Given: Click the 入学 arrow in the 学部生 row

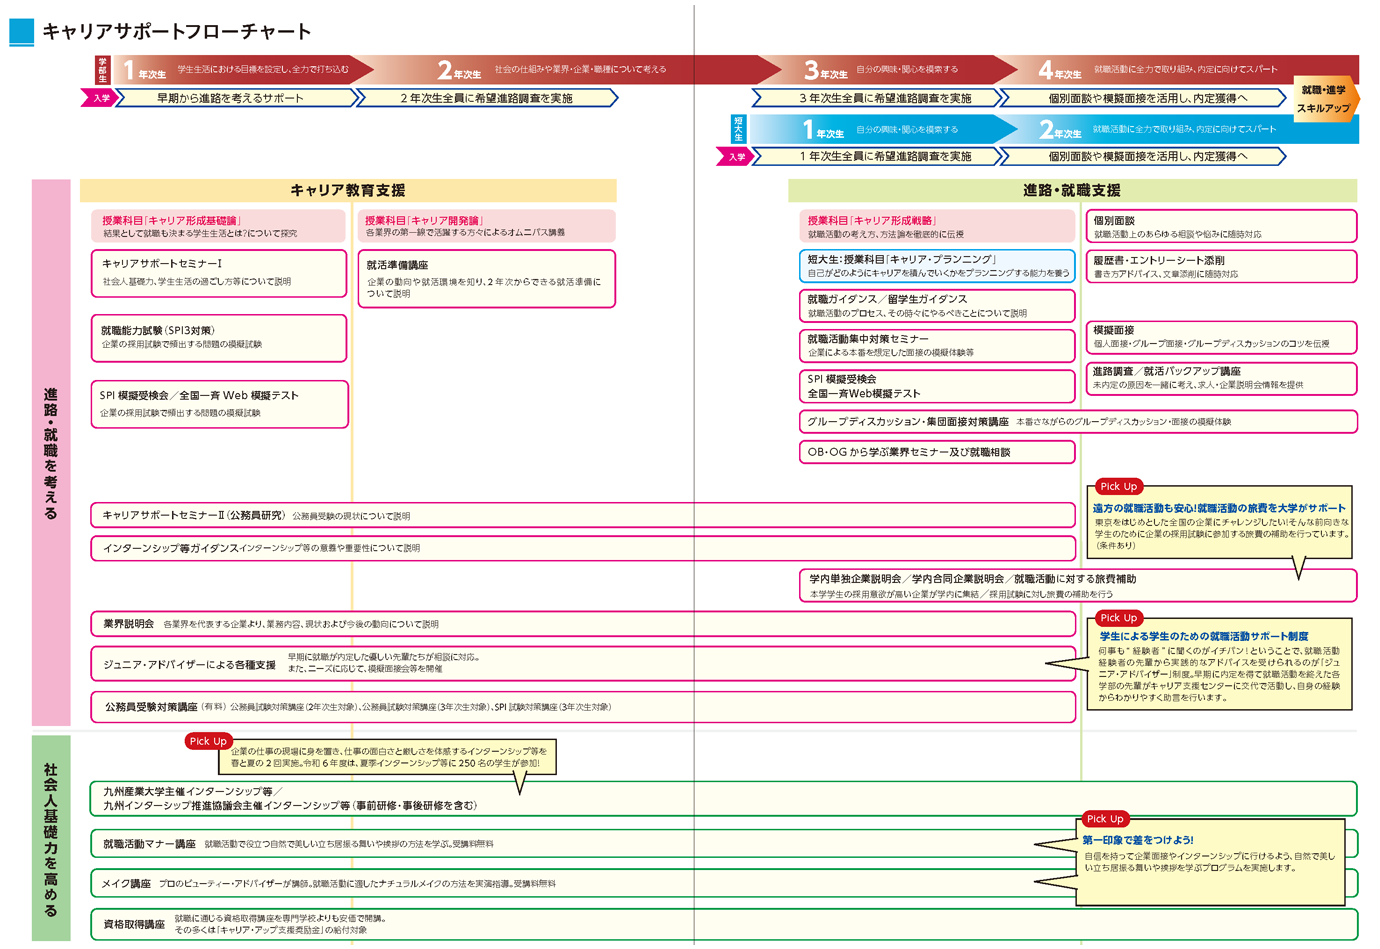Looking at the screenshot, I should (100, 98).
